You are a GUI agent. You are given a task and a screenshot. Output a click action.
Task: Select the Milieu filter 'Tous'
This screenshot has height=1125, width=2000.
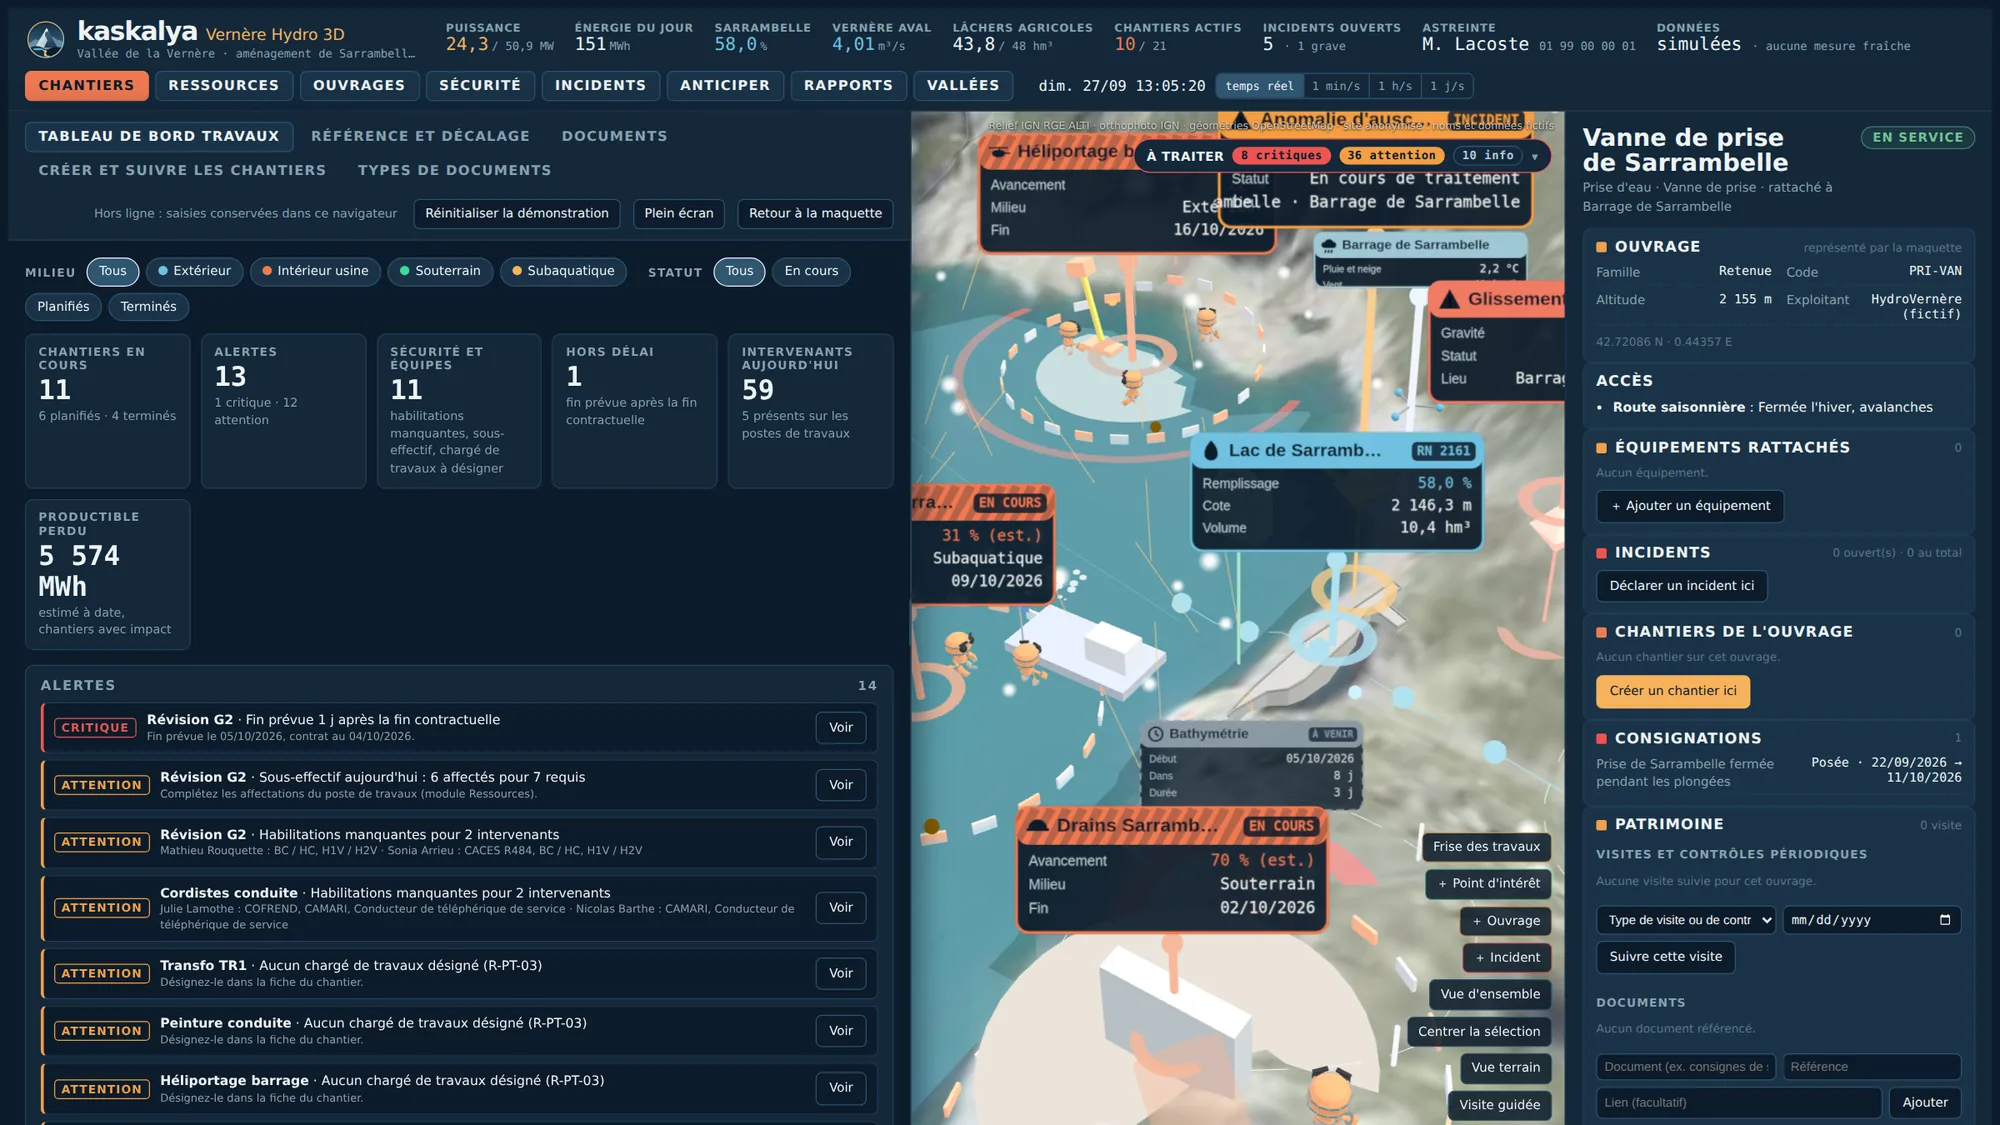tap(113, 271)
